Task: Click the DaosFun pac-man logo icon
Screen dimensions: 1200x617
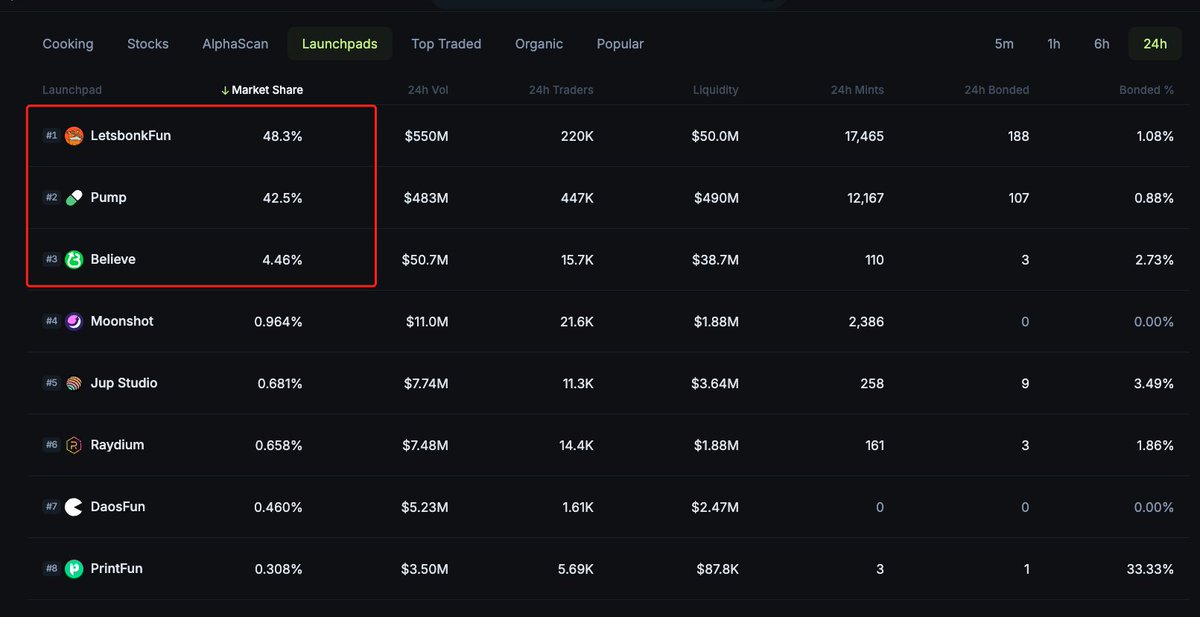Action: [74, 507]
